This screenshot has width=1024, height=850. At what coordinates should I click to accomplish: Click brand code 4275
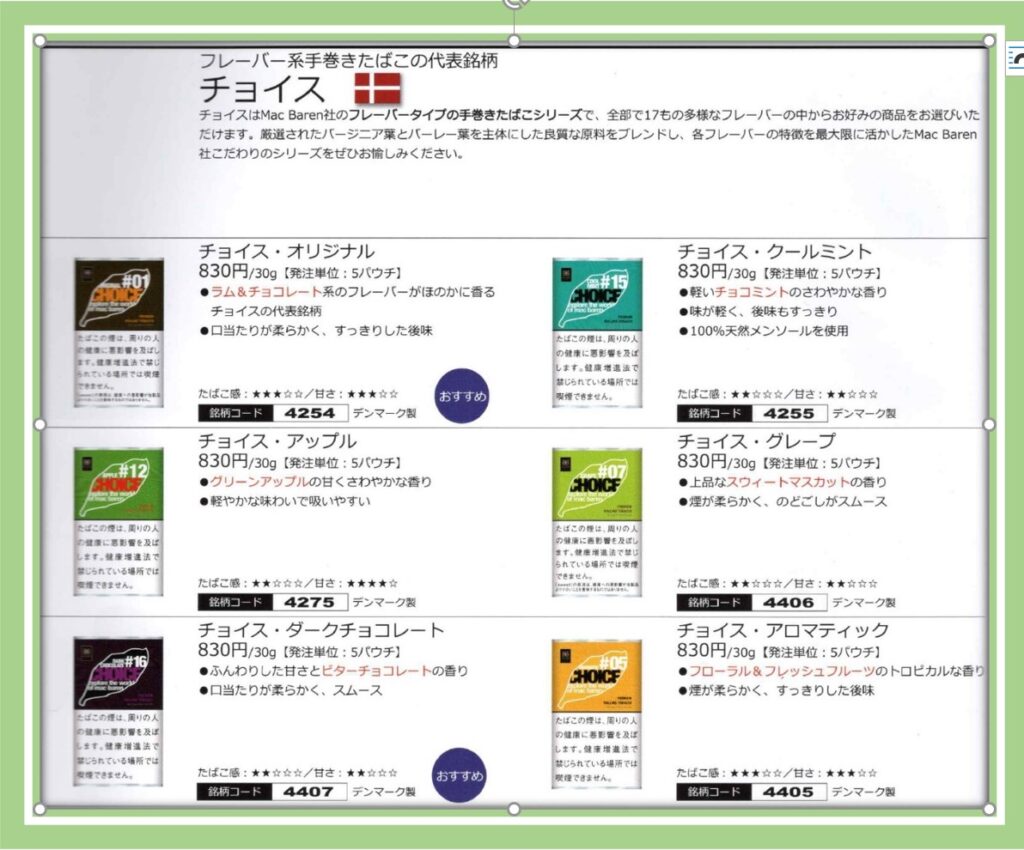pos(310,602)
